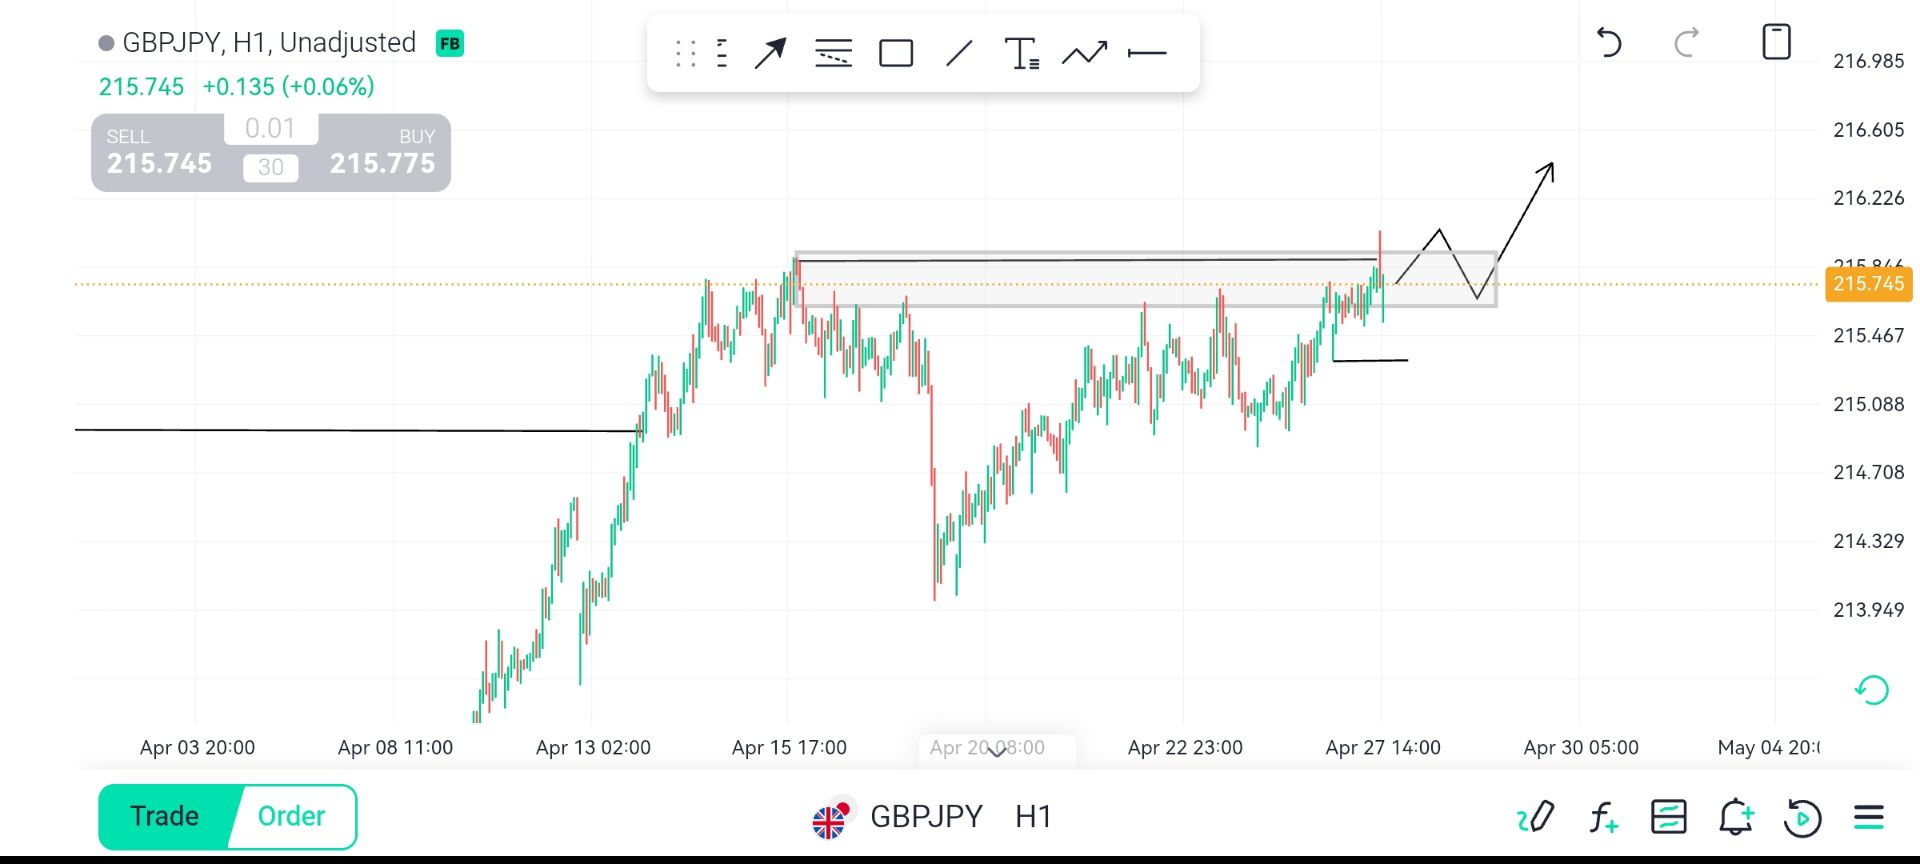1920x864 pixels.
Task: Choose the text annotation tool
Action: tap(1021, 53)
